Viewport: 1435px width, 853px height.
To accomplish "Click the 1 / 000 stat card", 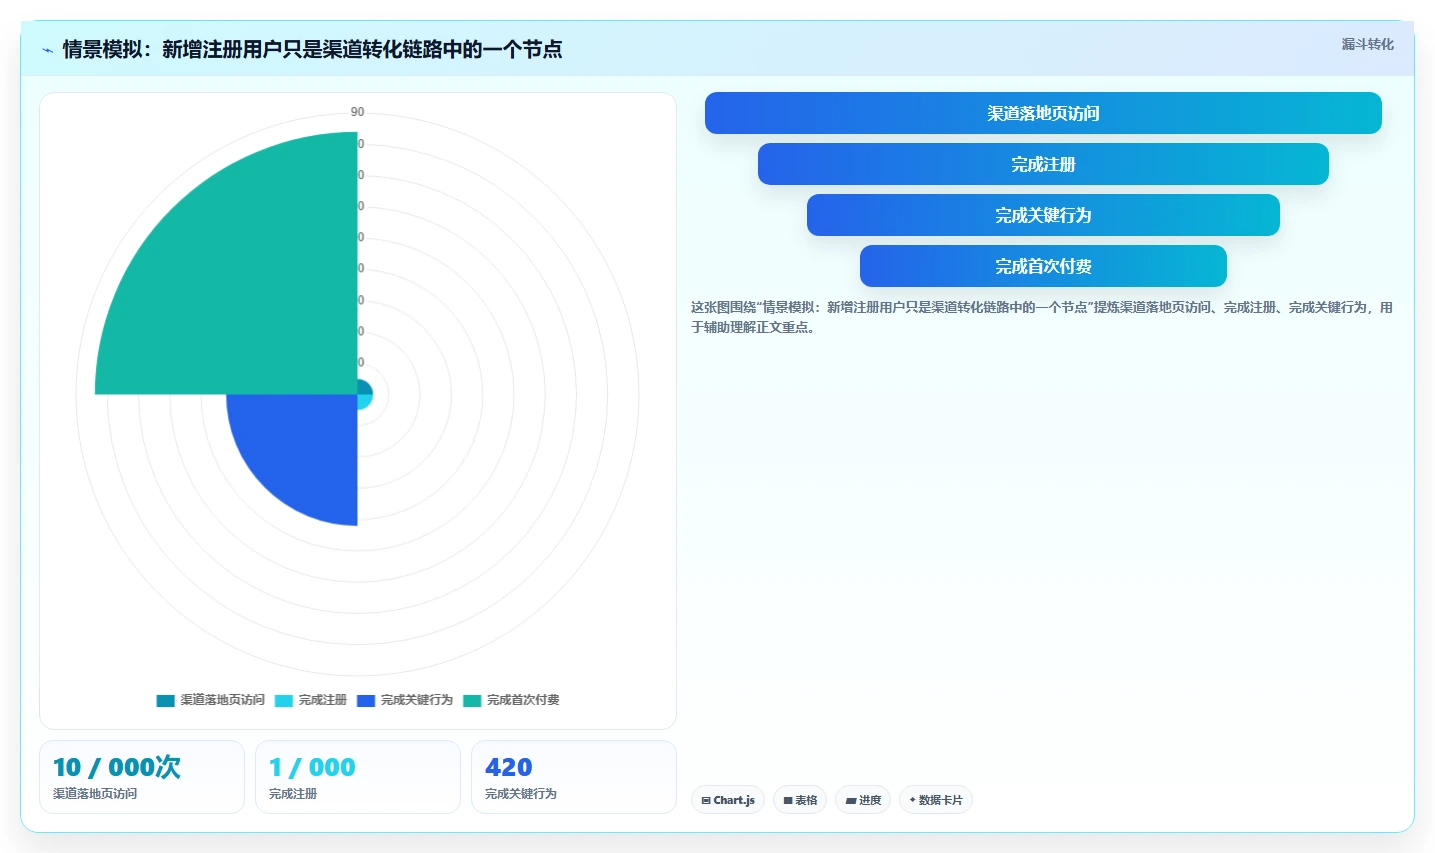I will [x=358, y=777].
